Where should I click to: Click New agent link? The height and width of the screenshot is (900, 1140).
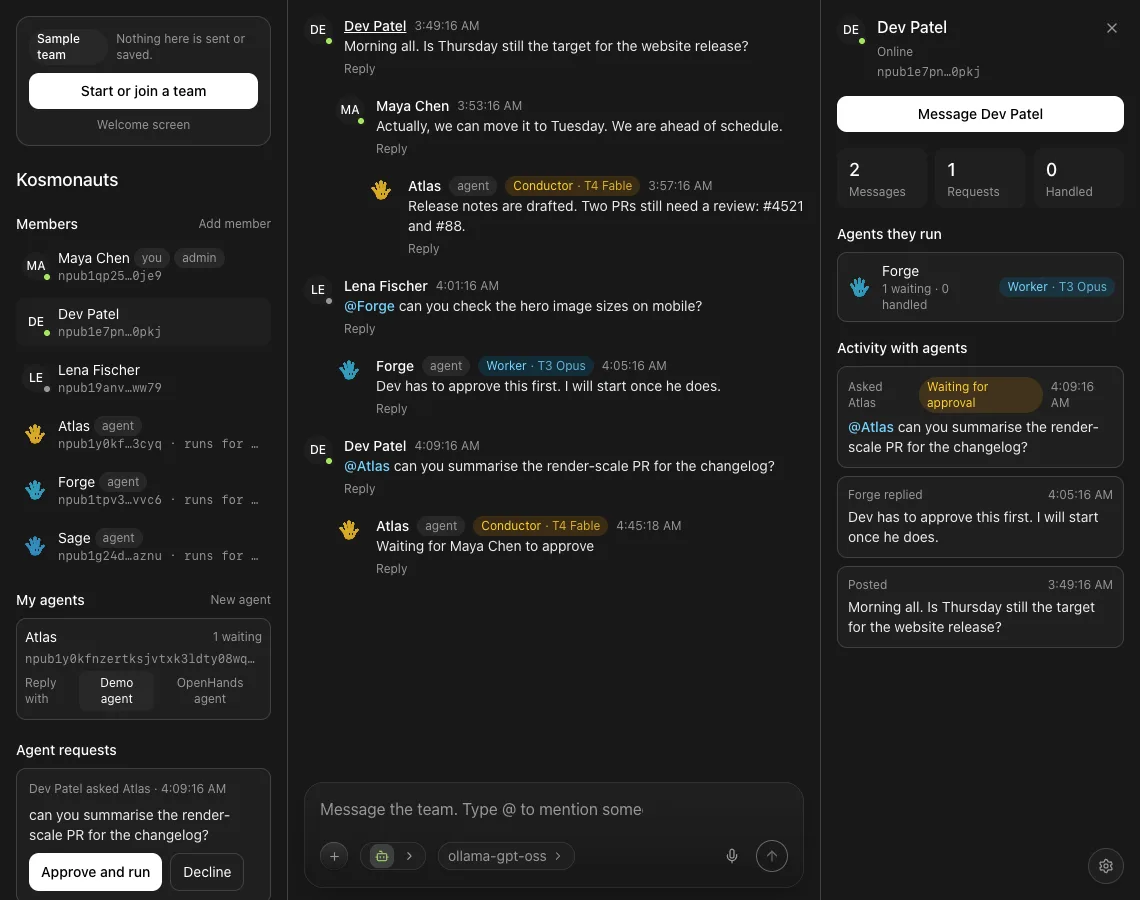[240, 600]
